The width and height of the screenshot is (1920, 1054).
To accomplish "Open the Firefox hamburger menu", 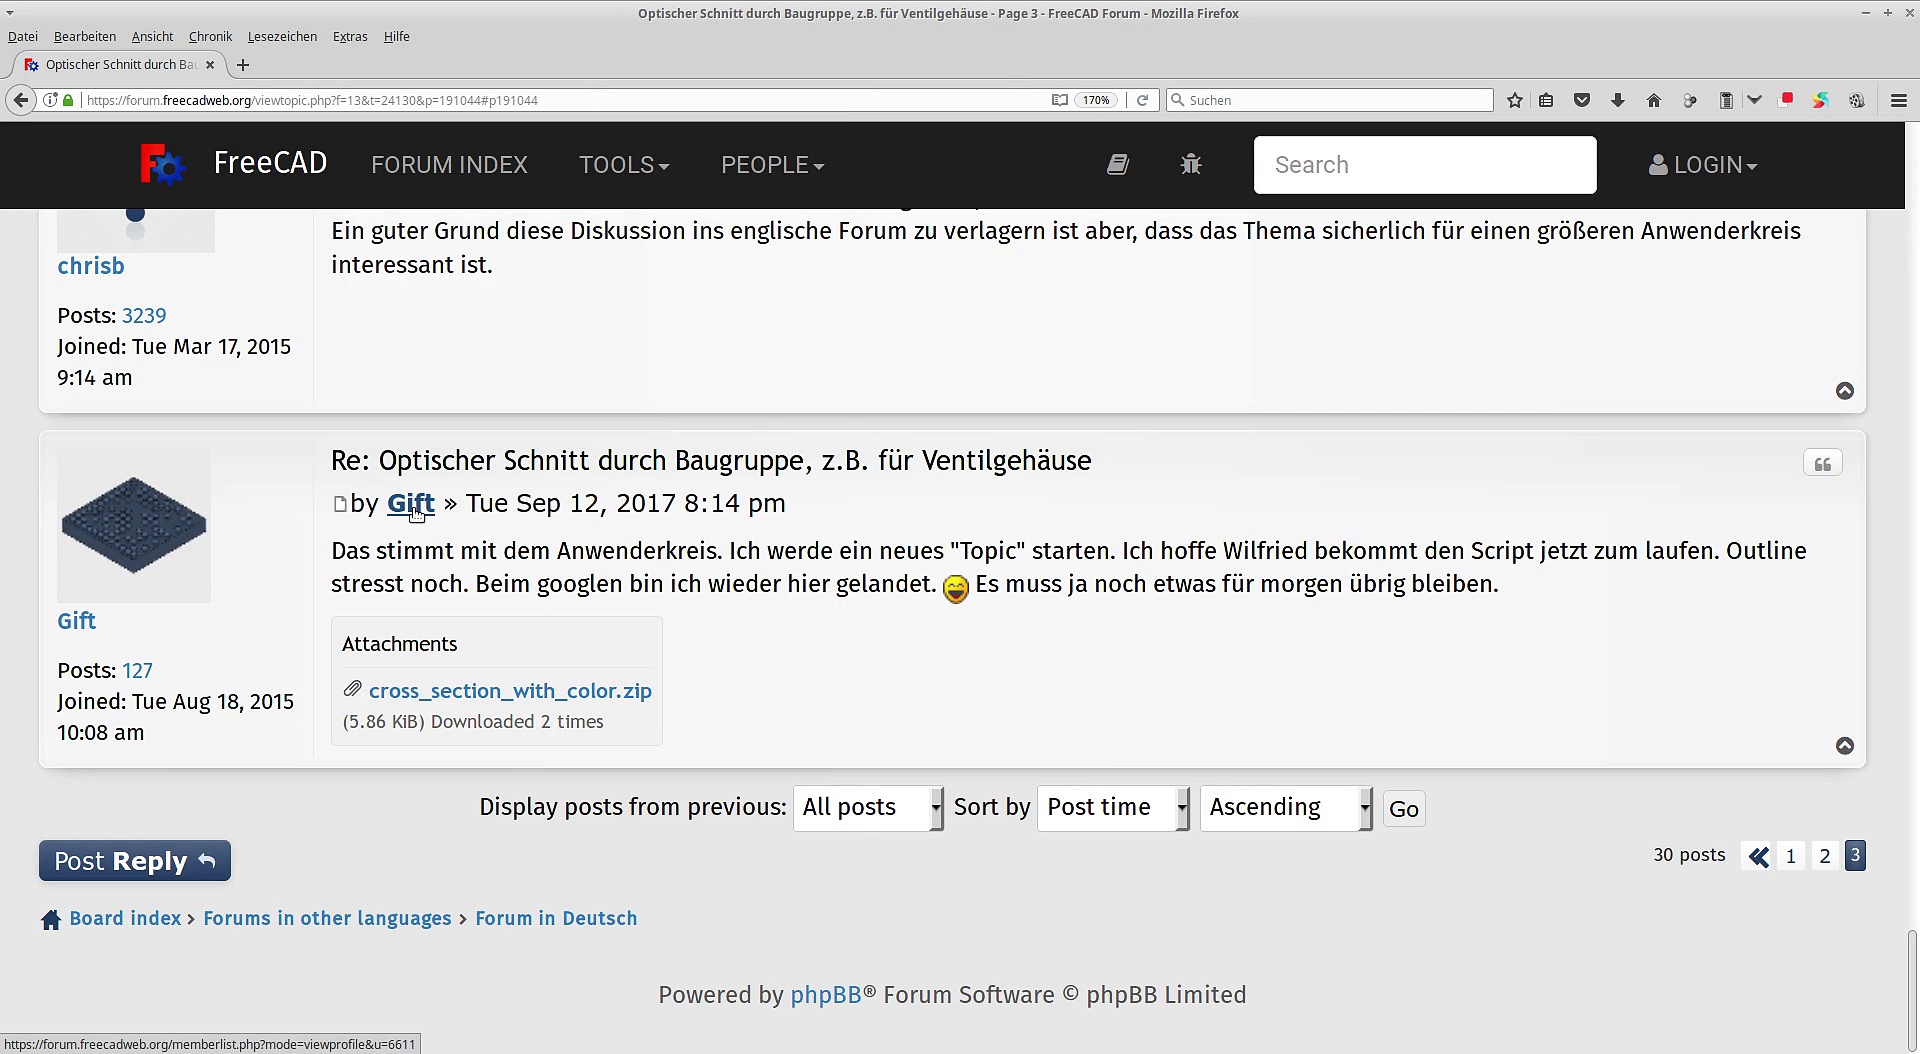I will (x=1898, y=100).
